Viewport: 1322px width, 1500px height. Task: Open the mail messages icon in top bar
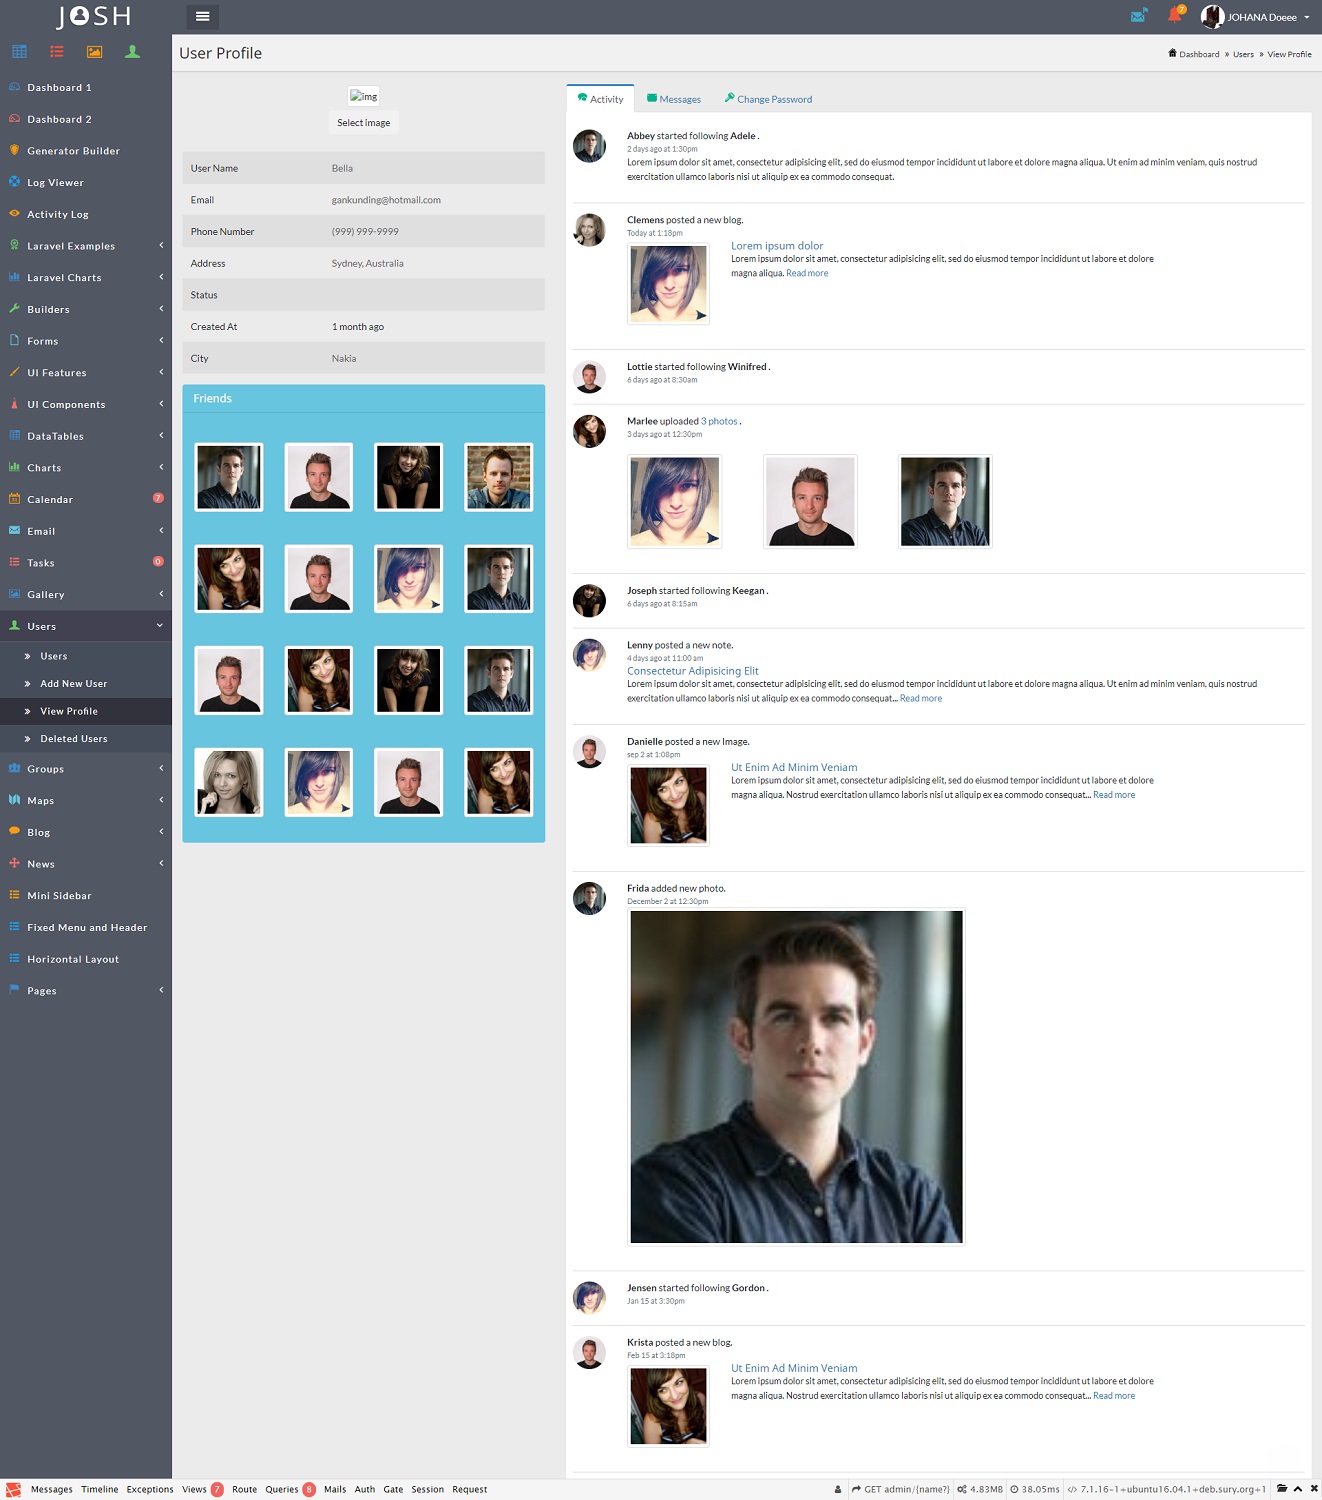[x=1137, y=16]
